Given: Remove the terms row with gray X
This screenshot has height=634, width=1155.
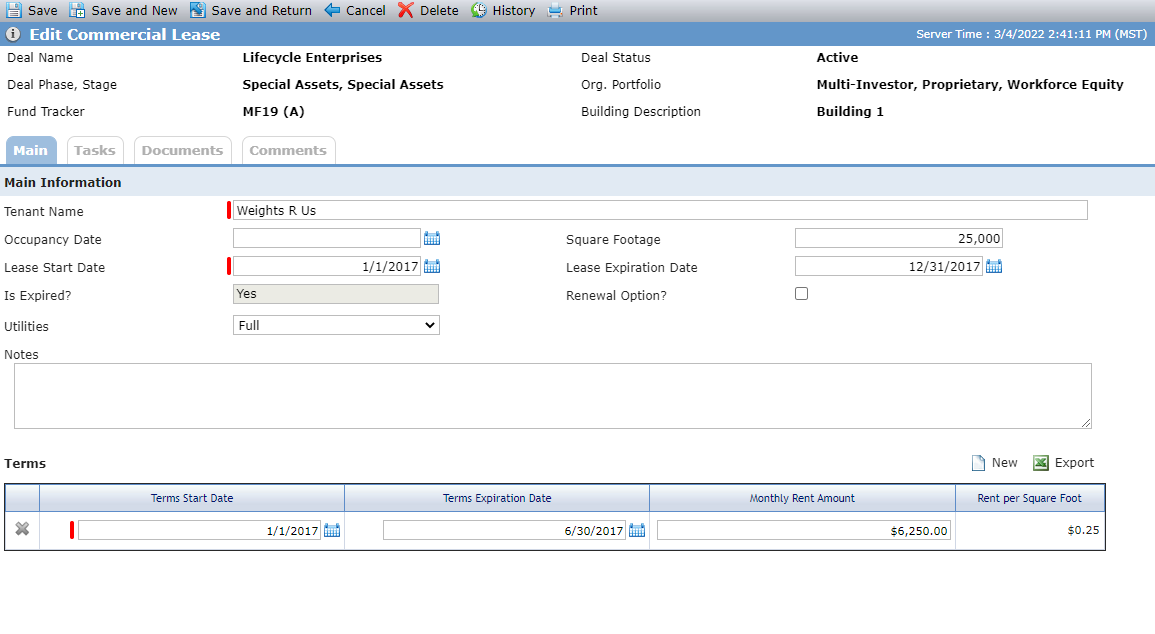Looking at the screenshot, I should pyautogui.click(x=22, y=529).
